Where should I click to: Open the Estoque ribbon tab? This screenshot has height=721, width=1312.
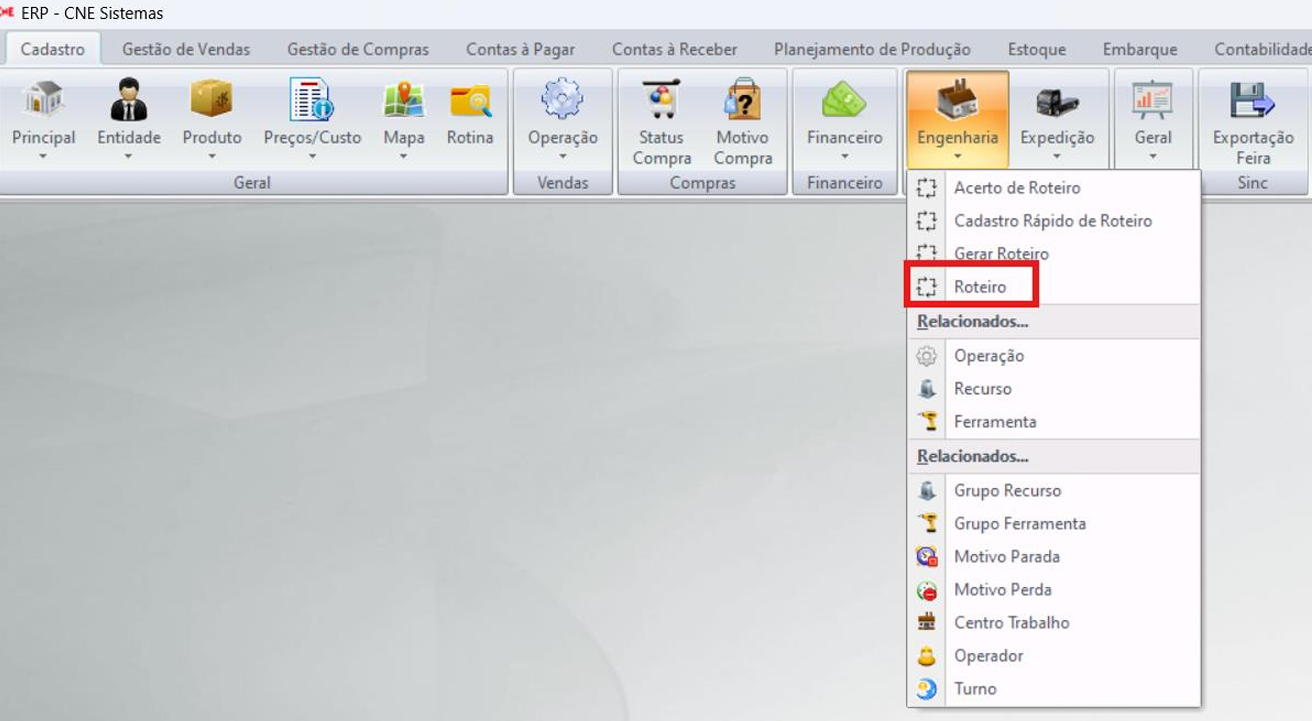1036,49
